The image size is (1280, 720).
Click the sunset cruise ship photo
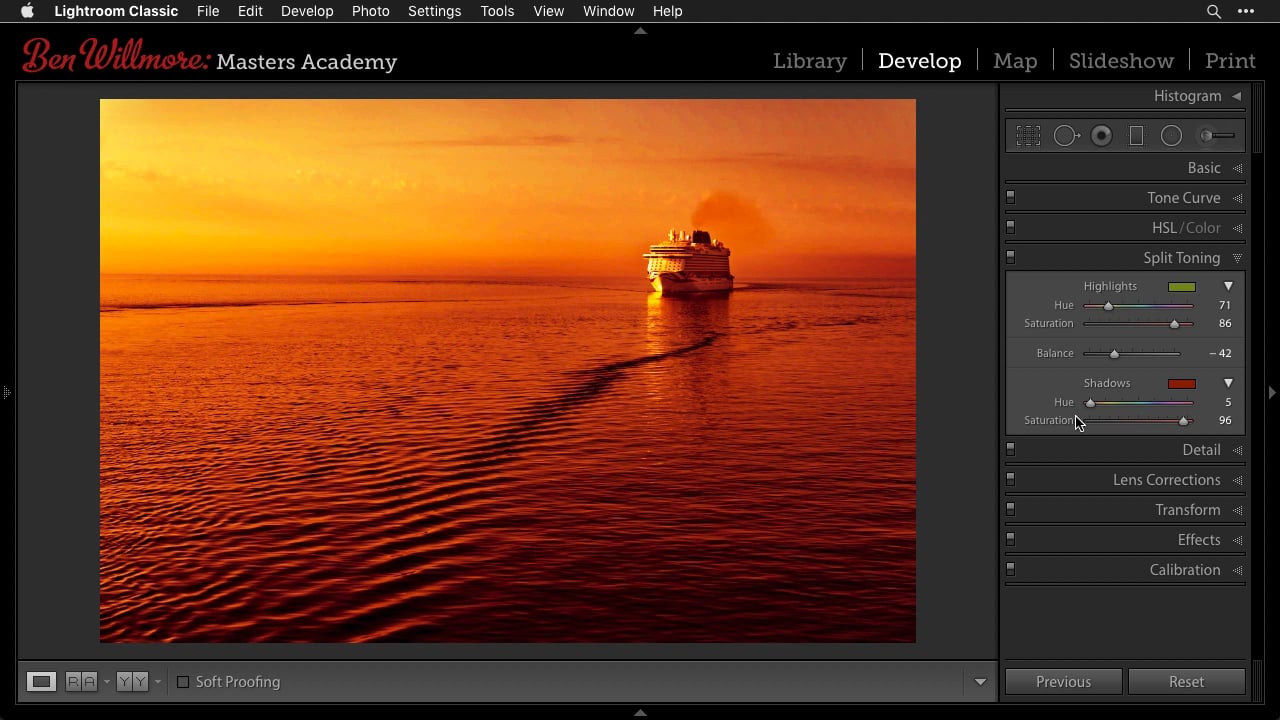click(507, 371)
